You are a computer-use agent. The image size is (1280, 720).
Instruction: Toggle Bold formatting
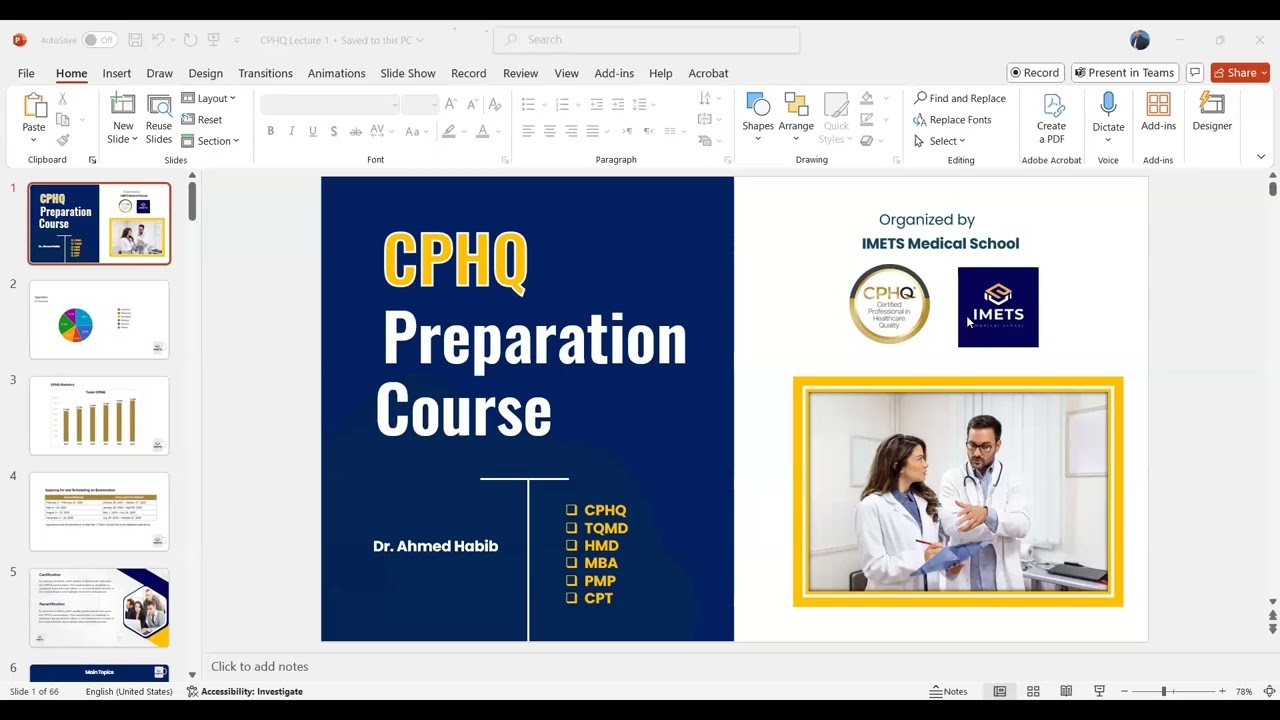tap(270, 131)
